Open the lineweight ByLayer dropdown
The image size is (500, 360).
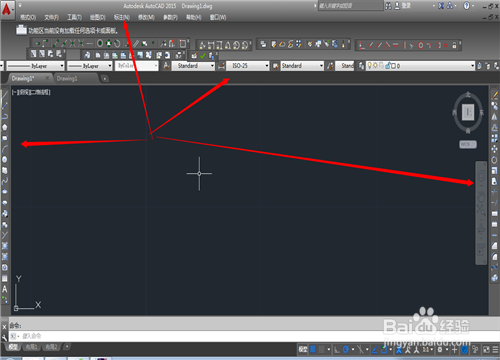[x=89, y=66]
